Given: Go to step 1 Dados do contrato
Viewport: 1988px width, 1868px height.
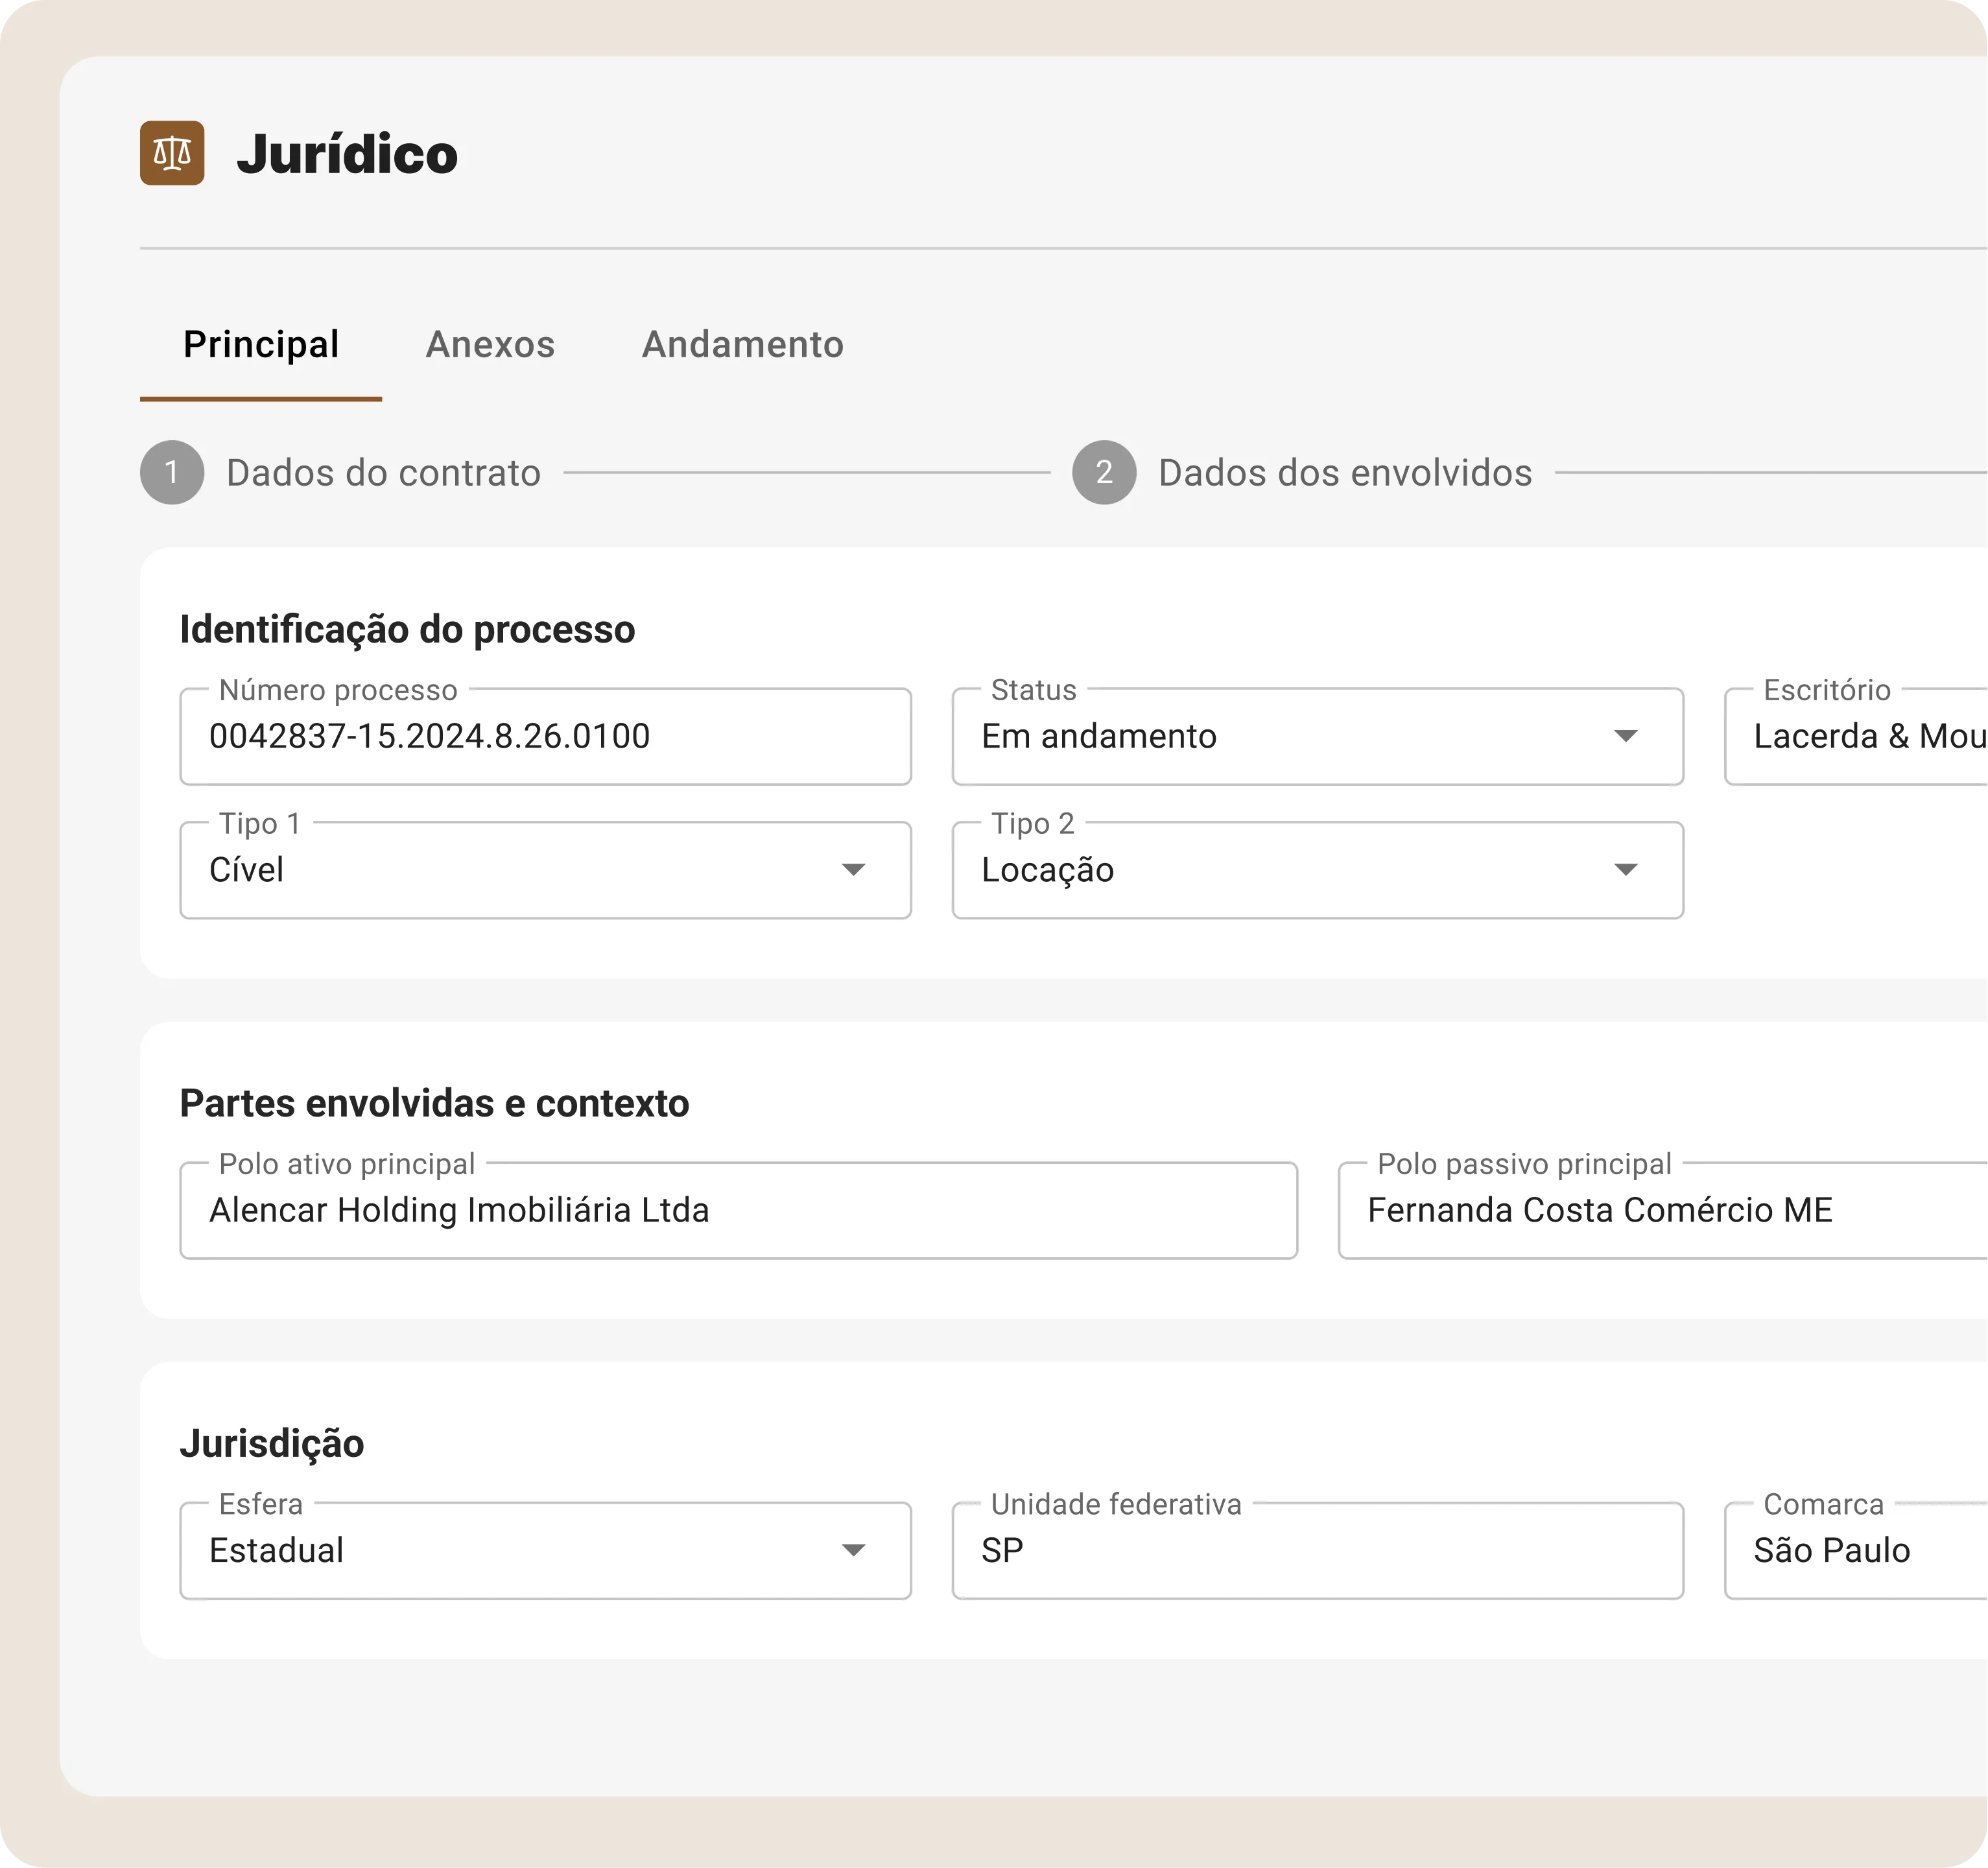Looking at the screenshot, I should [340, 473].
